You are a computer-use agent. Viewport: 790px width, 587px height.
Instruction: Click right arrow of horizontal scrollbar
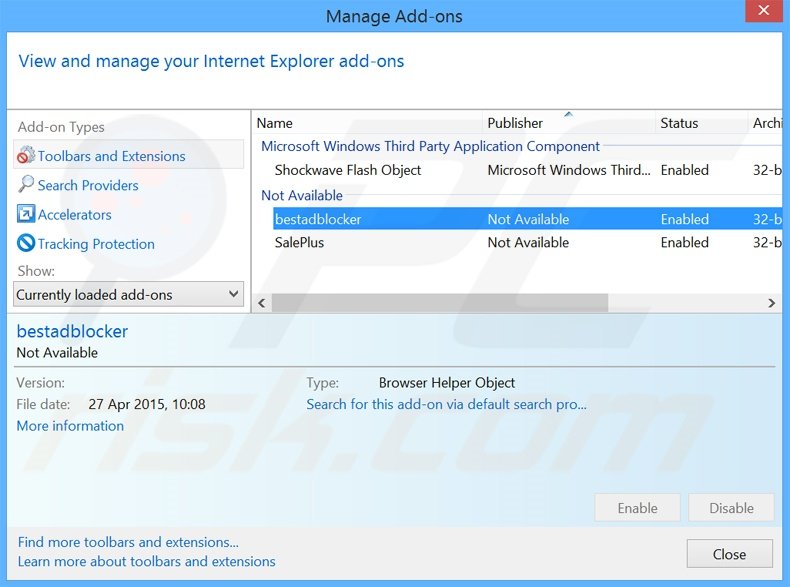[772, 303]
